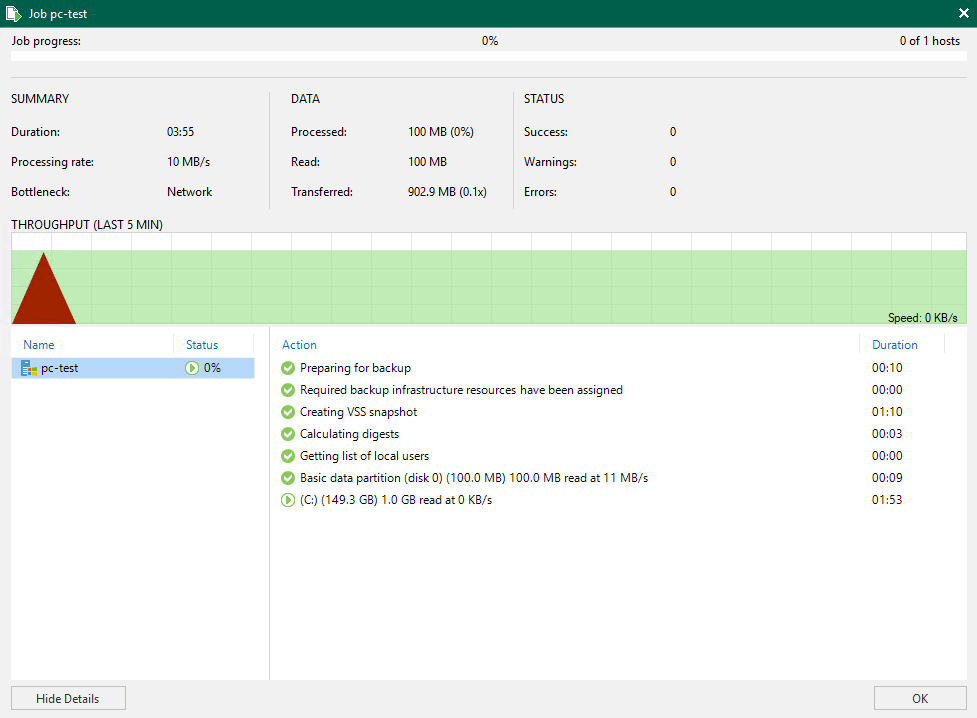Viewport: 977px width, 718px height.
Task: Click the Warnings count value
Action: tap(673, 162)
